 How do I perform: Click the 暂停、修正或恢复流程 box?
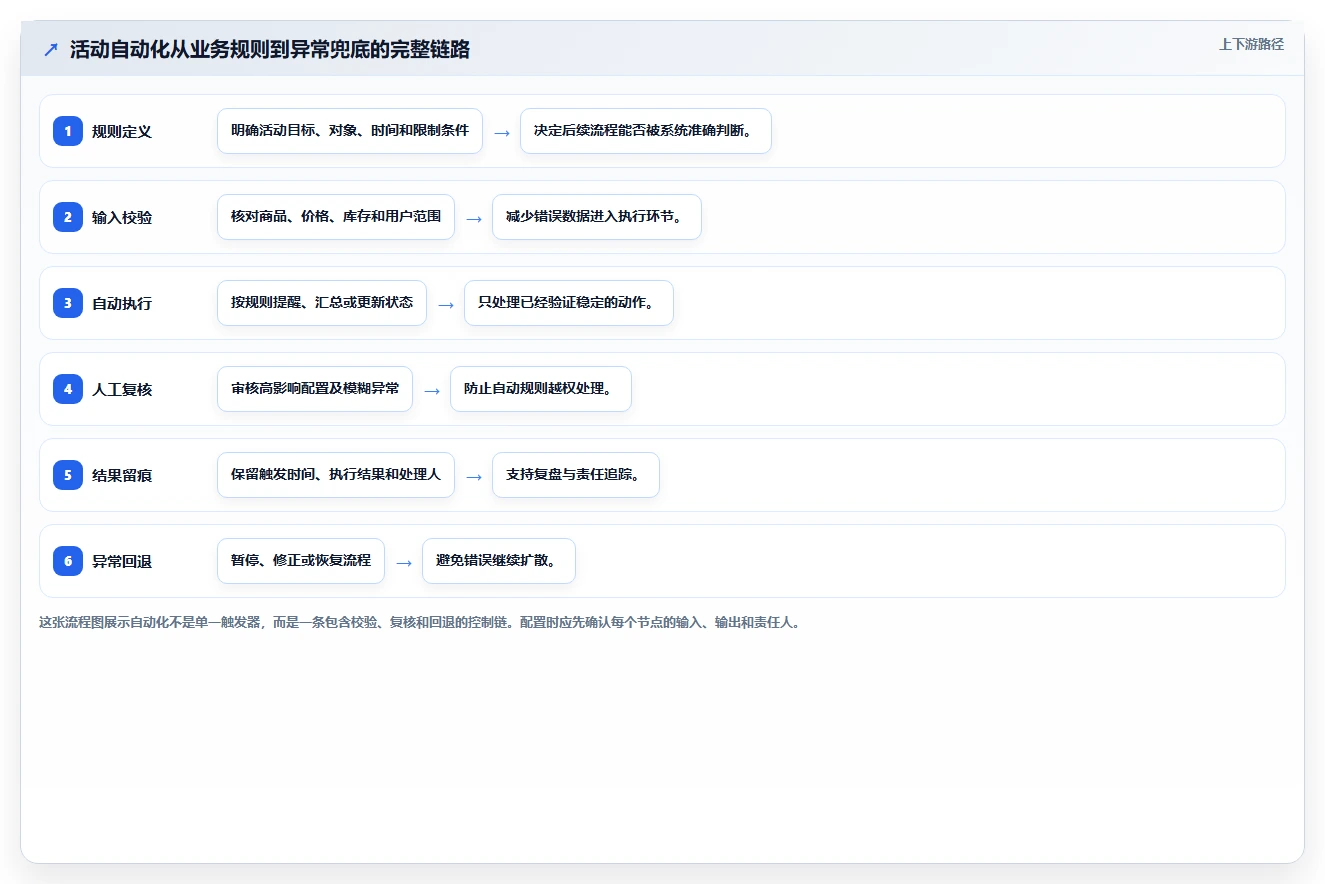[301, 561]
